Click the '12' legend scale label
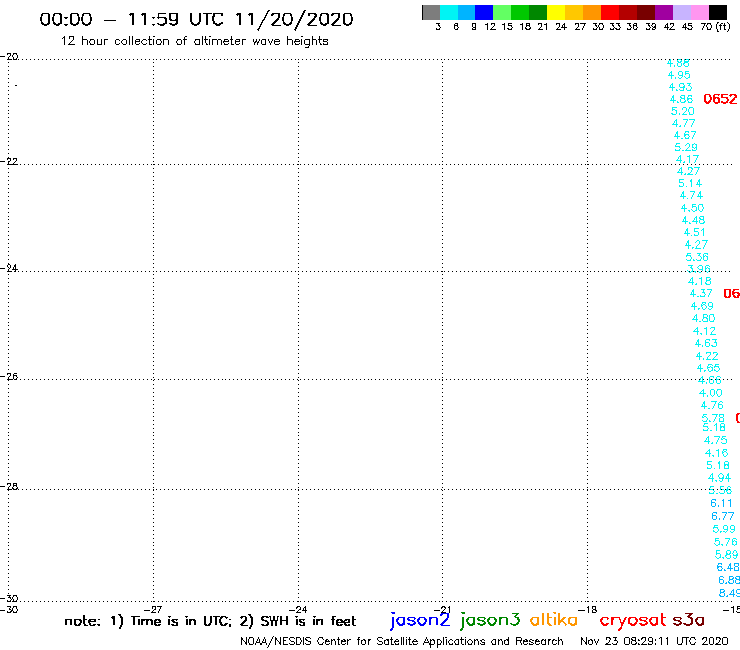 pyautogui.click(x=490, y=27)
